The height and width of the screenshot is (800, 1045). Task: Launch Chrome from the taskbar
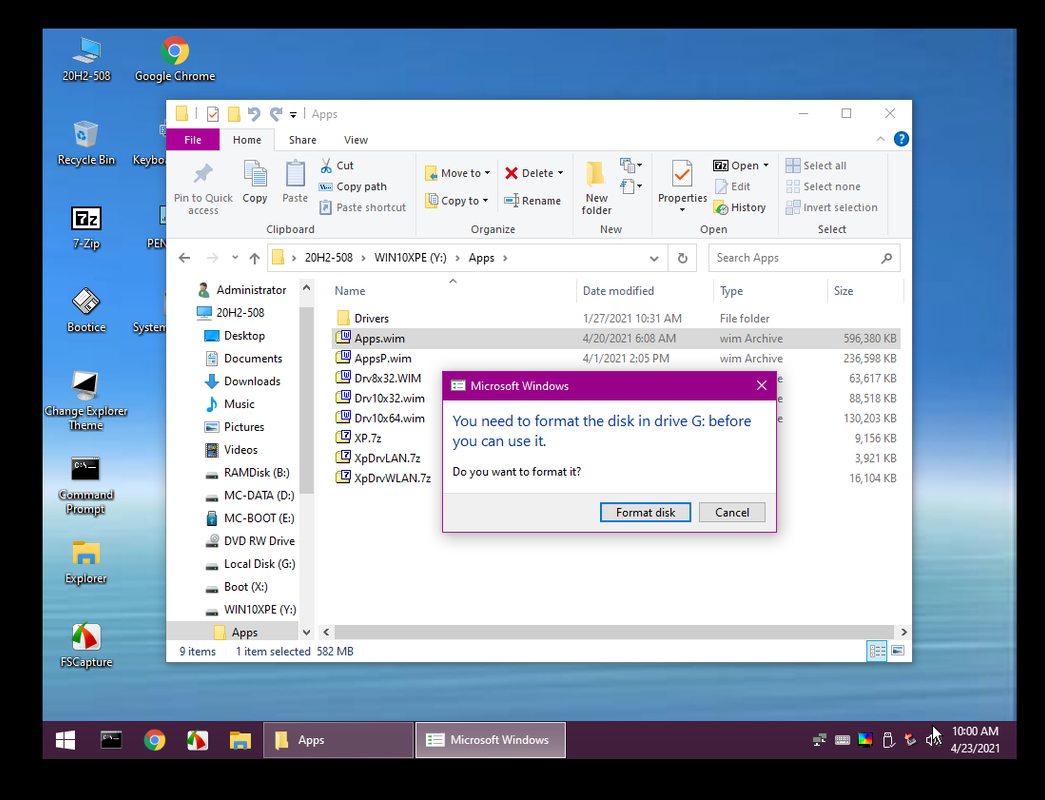(x=155, y=740)
